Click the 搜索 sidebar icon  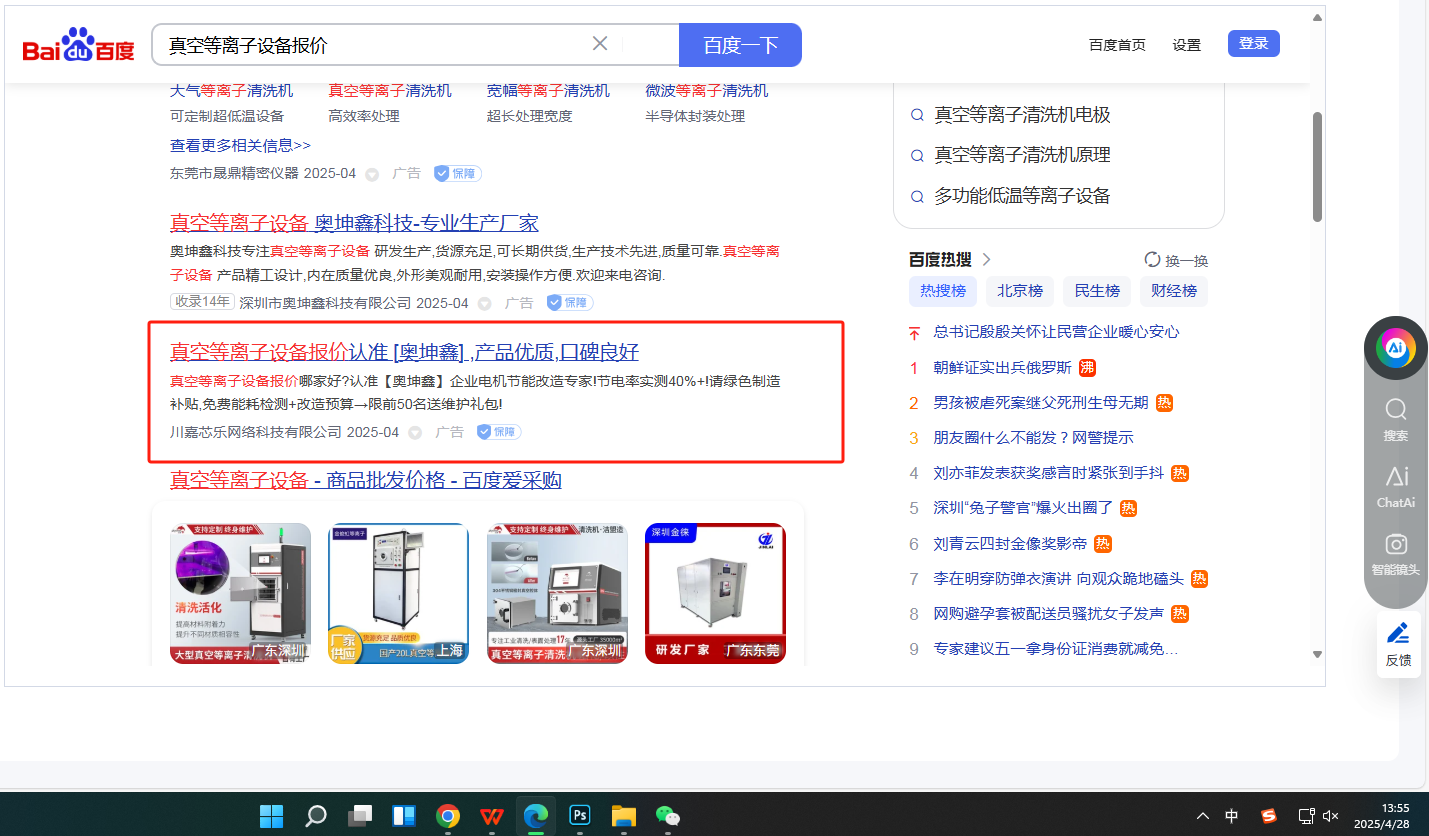click(1396, 420)
